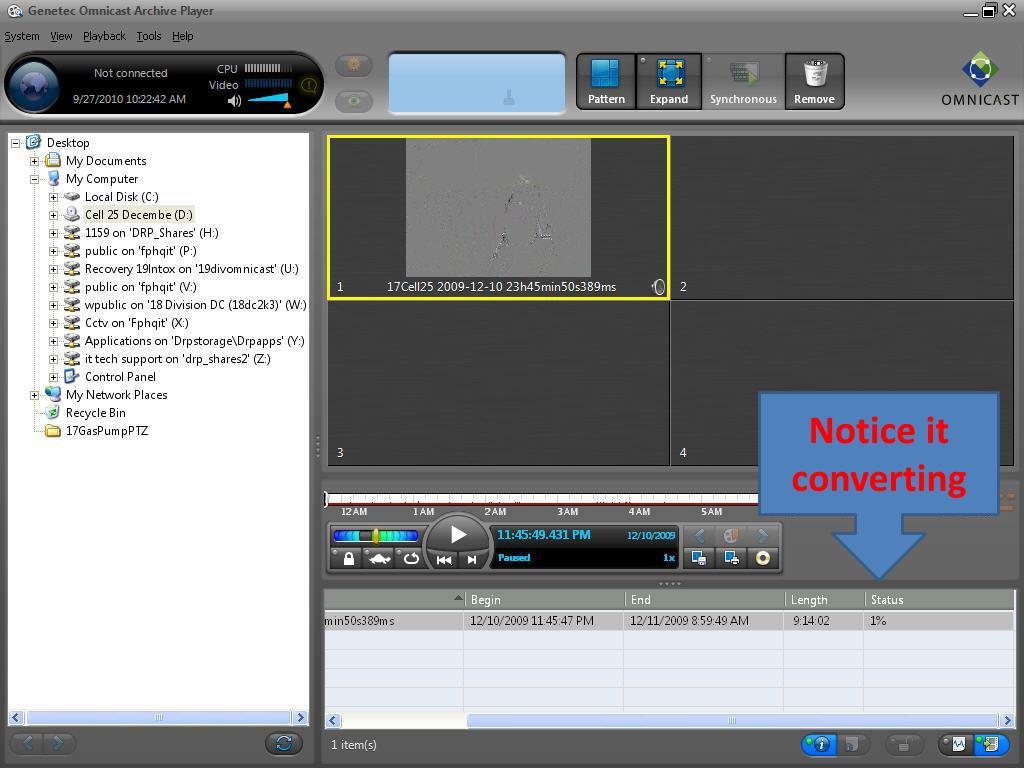
Task: Remove the selected tile with Remove
Action: [814, 82]
